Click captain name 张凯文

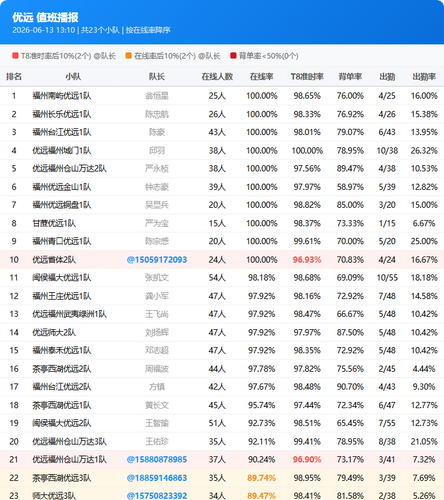pyautogui.click(x=157, y=278)
